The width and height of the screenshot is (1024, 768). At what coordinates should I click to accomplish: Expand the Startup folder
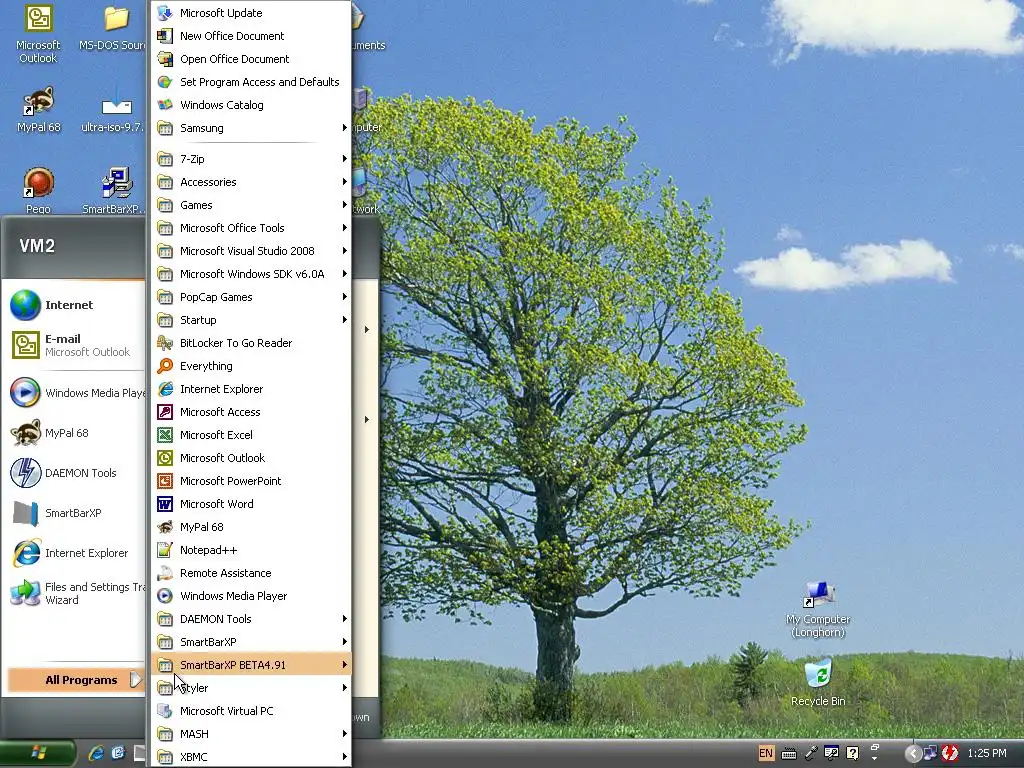251,320
